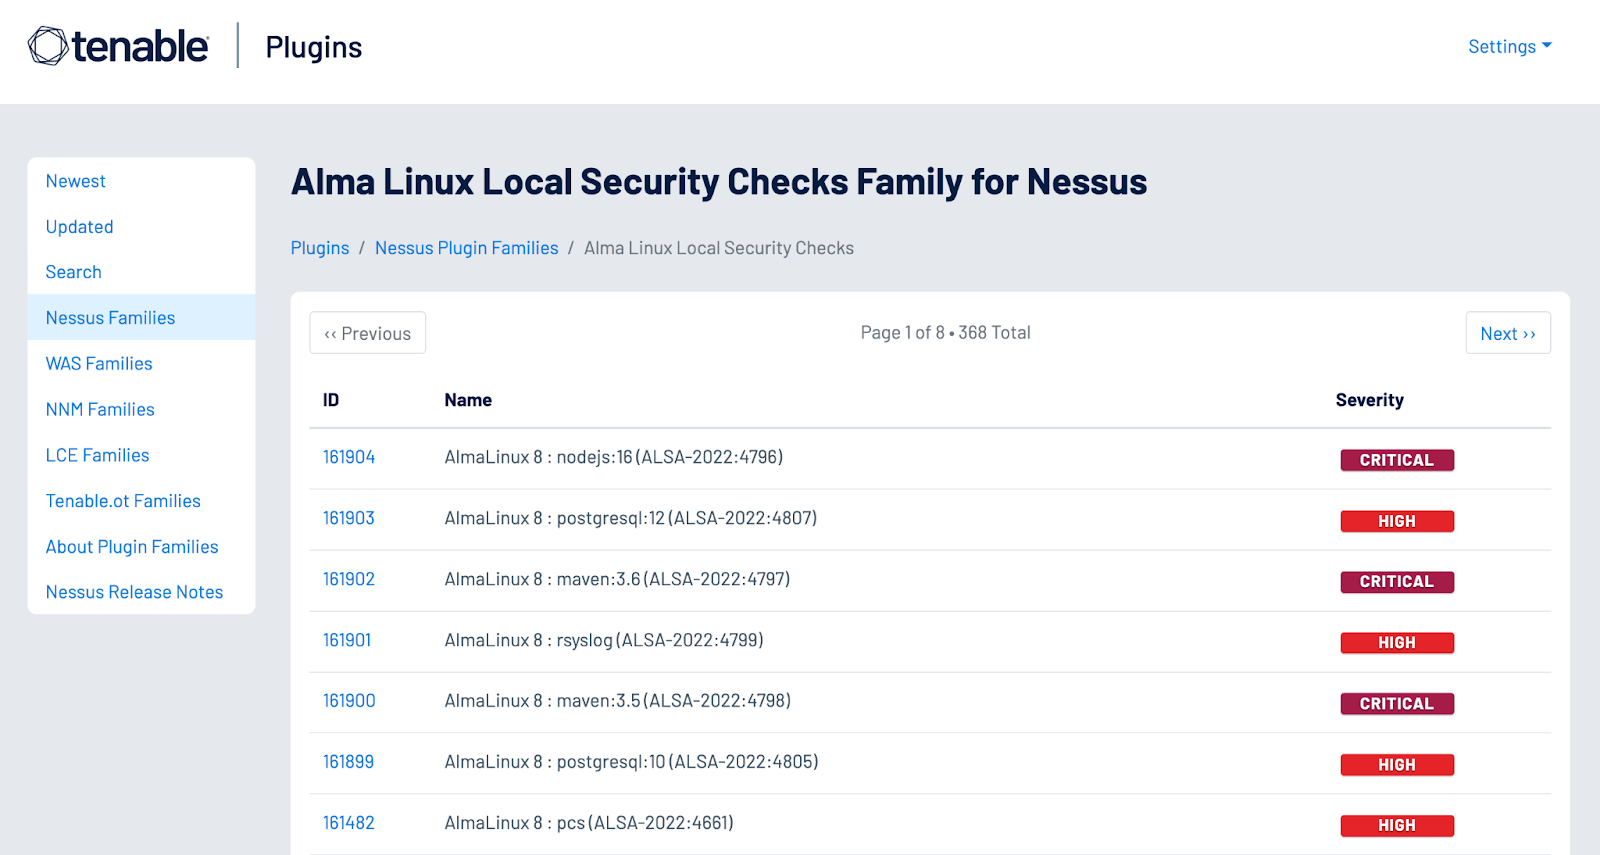Open WAS Families in sidebar

pos(99,364)
